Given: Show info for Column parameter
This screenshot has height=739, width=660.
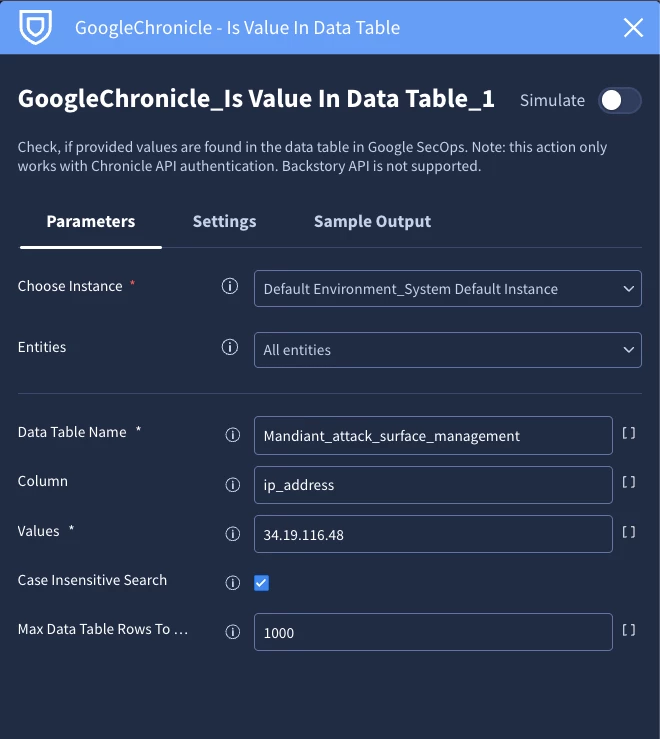Looking at the screenshot, I should point(232,484).
